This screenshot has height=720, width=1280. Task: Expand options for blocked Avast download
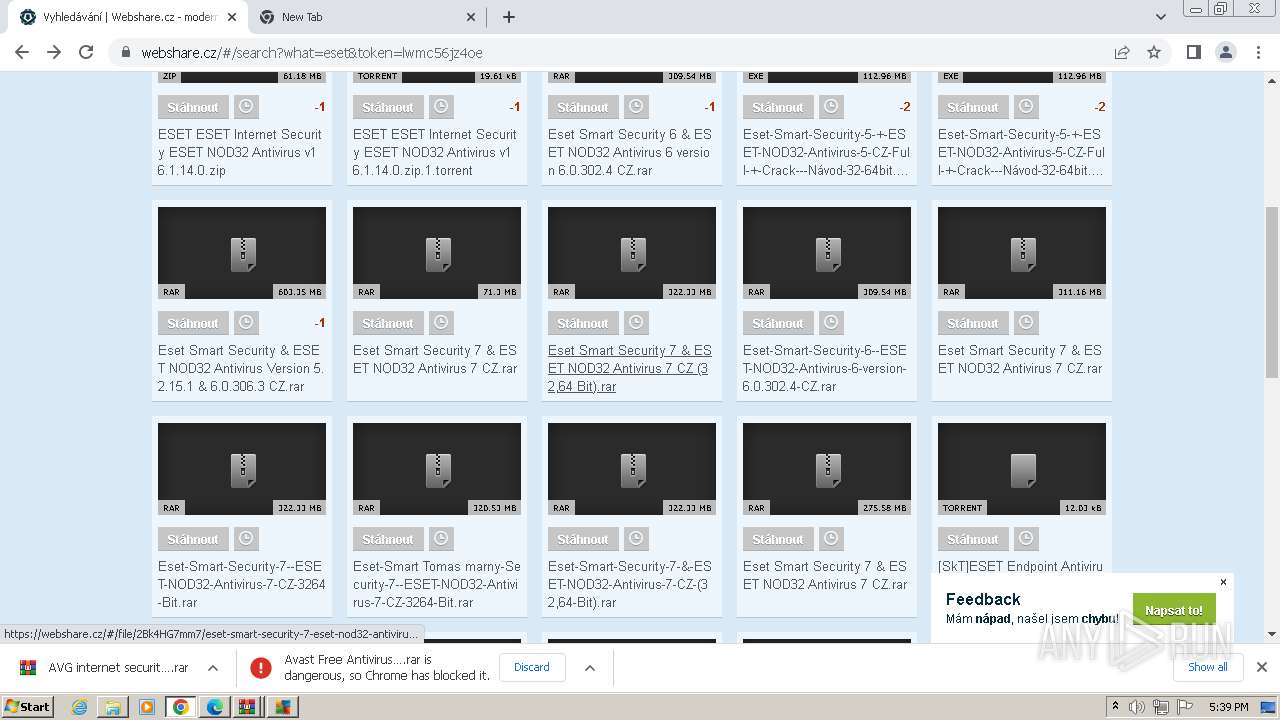tap(590, 667)
